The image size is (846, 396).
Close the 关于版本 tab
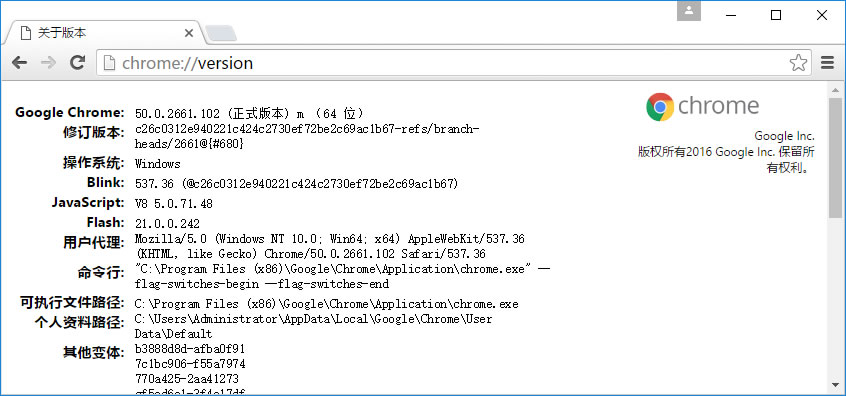coord(189,33)
